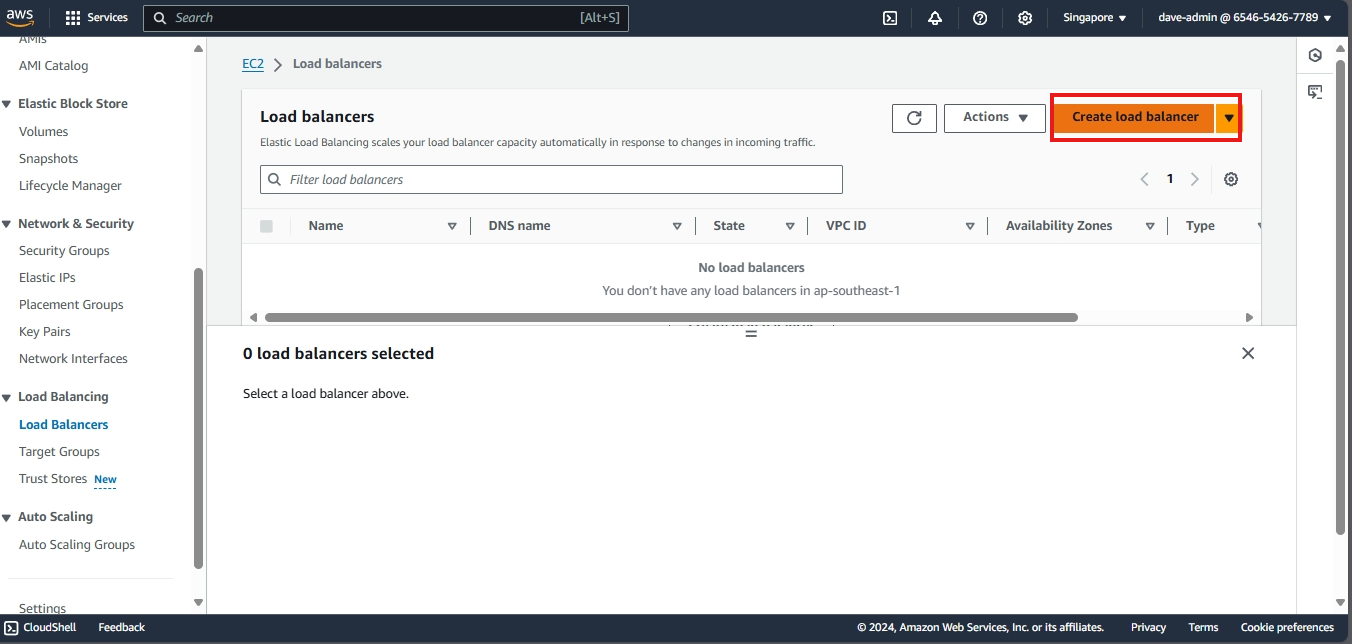This screenshot has height=644, width=1352.
Task: Open the Singapore region selector
Action: click(1094, 18)
